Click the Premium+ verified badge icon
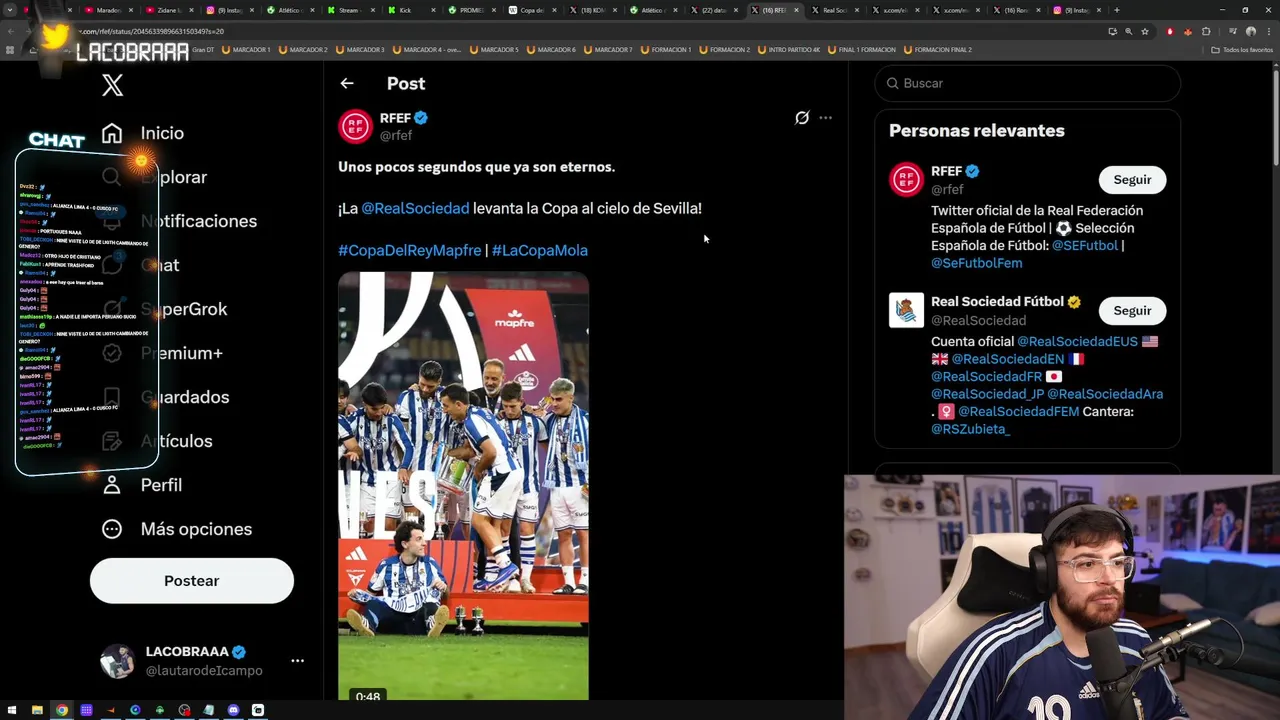 click(112, 353)
